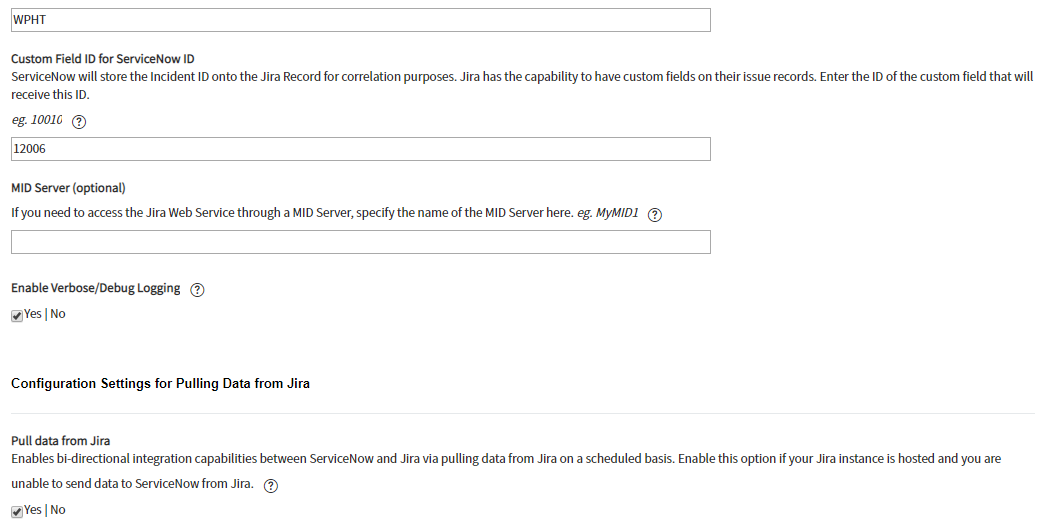Focus the custom field ID input showing 12006
This screenshot has height=522, width=1053.
(x=361, y=149)
